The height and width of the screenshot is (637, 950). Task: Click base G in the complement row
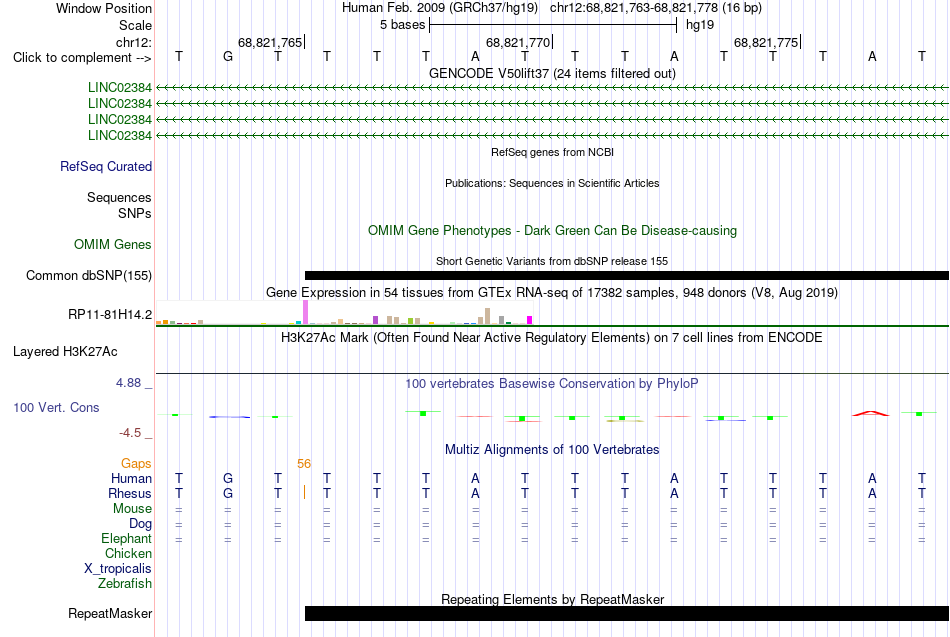click(x=228, y=57)
